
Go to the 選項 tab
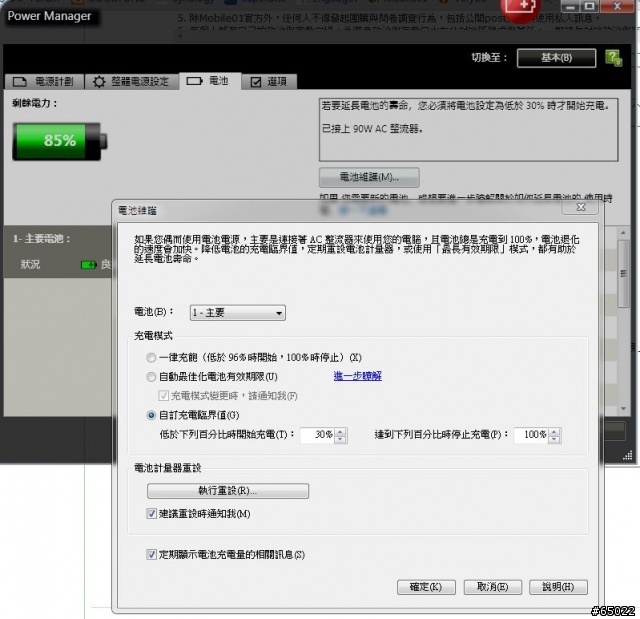point(269,82)
